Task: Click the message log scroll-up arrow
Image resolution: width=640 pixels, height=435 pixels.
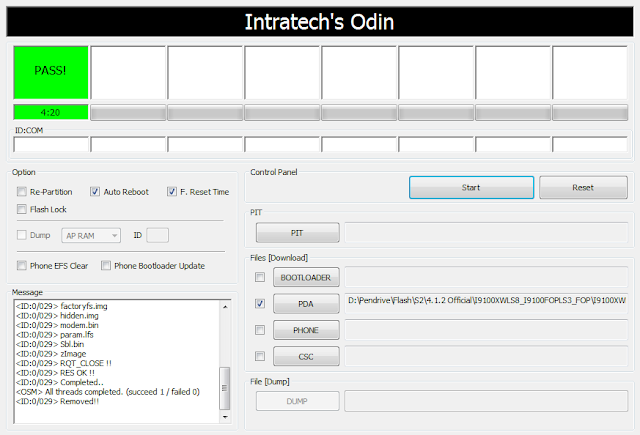Action: tap(225, 306)
